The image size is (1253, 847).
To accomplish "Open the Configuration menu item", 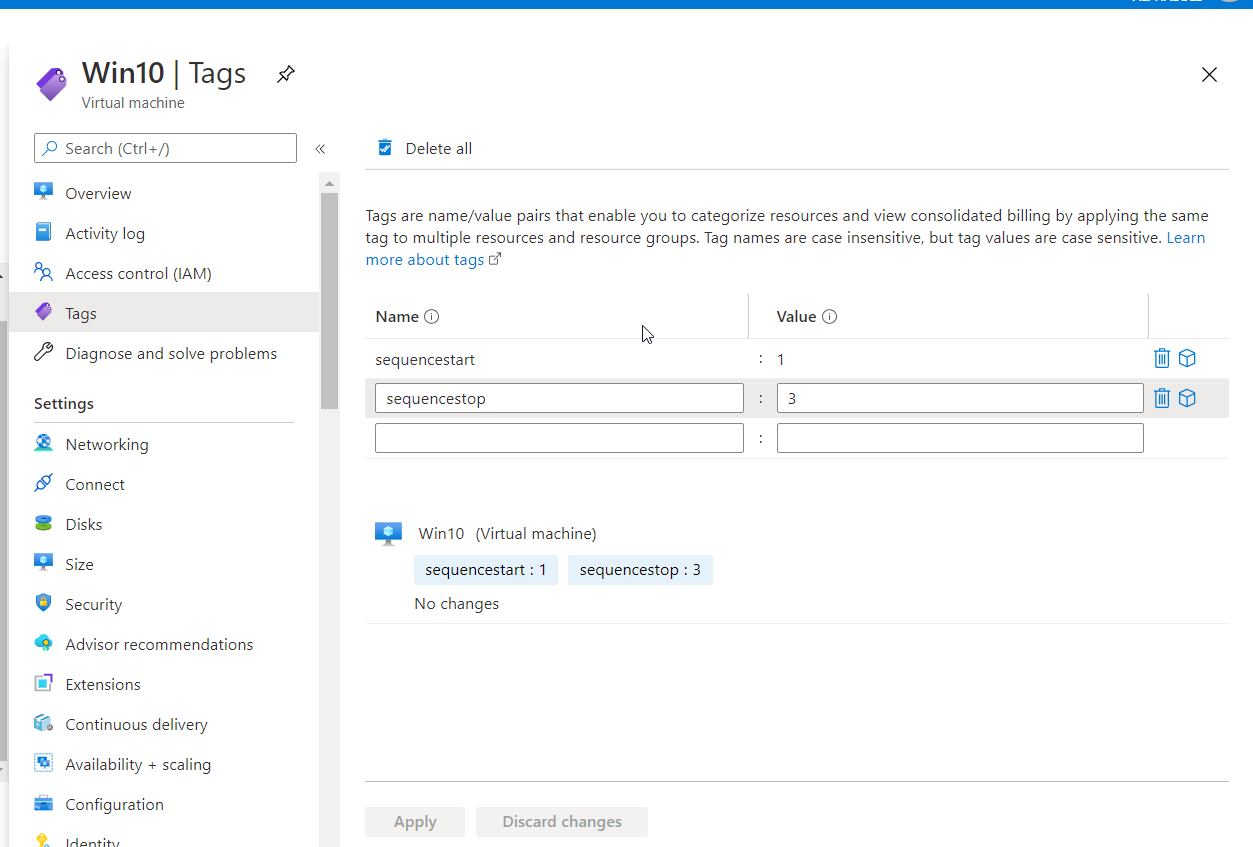I will 114,805.
